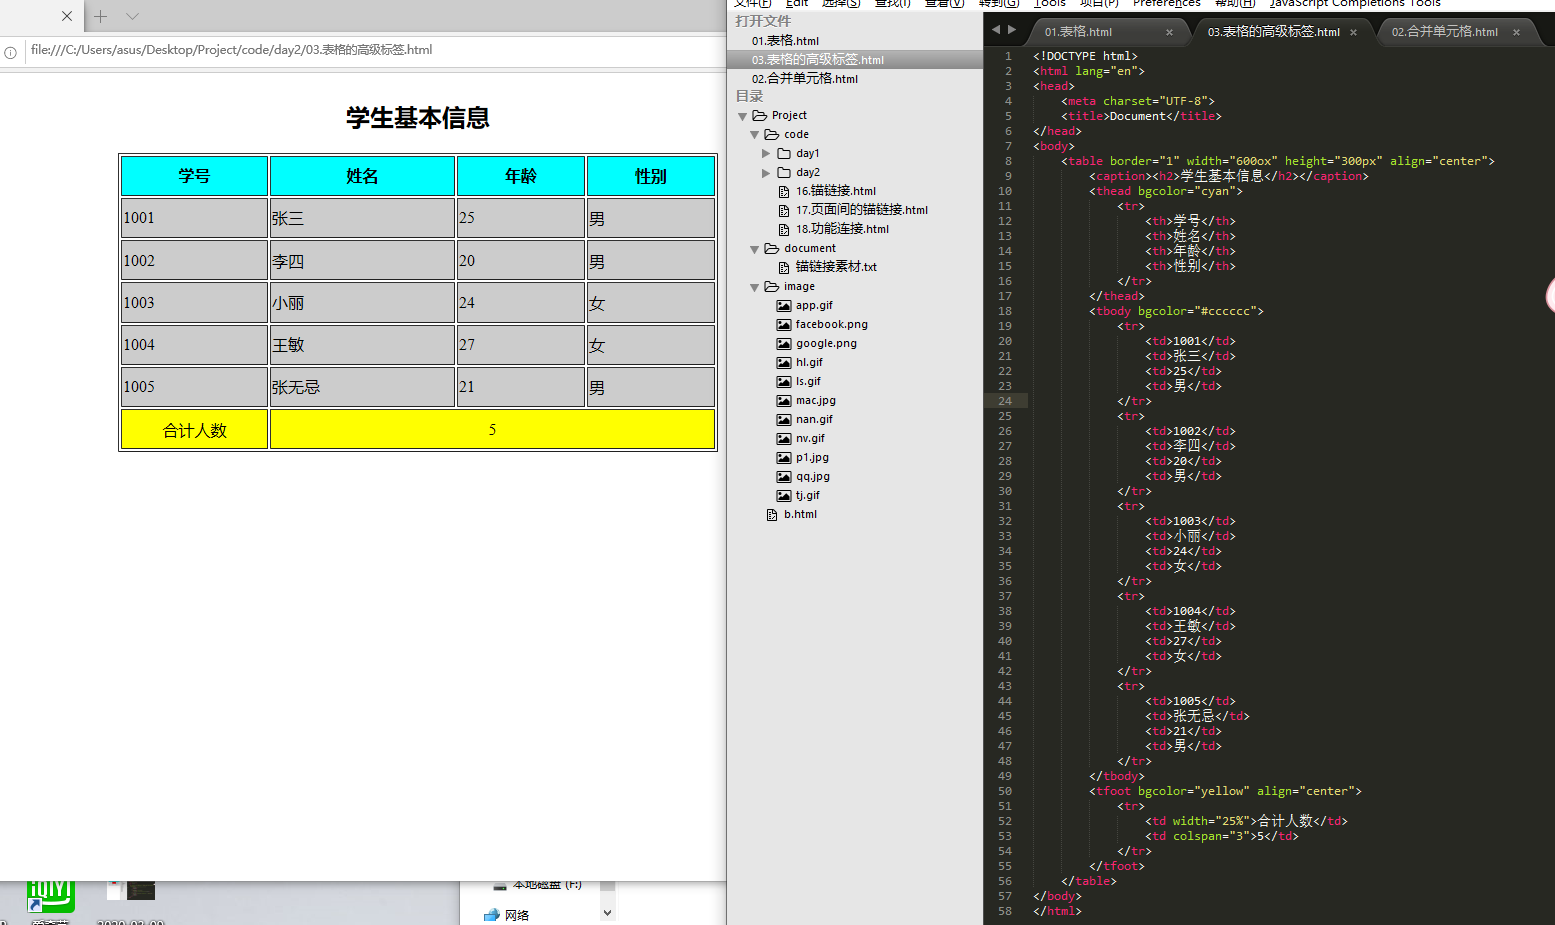1555x925 pixels.
Task: Click the 性别 table header cell
Action: [650, 176]
